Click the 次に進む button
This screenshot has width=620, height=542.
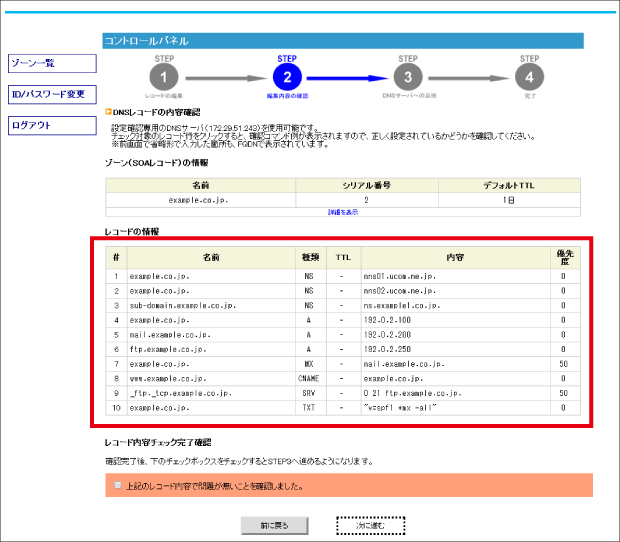click(x=371, y=525)
